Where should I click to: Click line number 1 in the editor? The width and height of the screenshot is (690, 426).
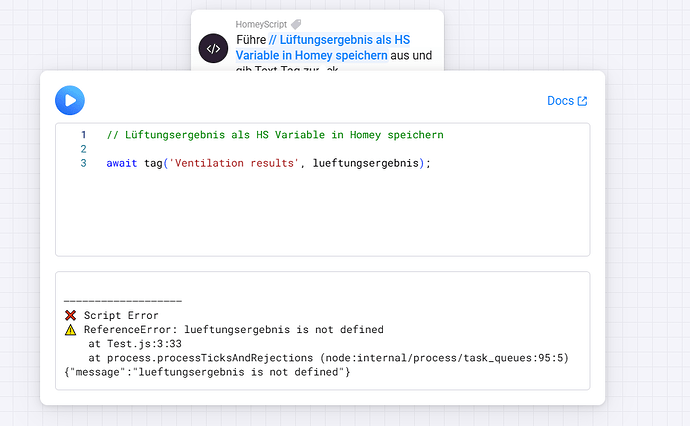coord(84,135)
